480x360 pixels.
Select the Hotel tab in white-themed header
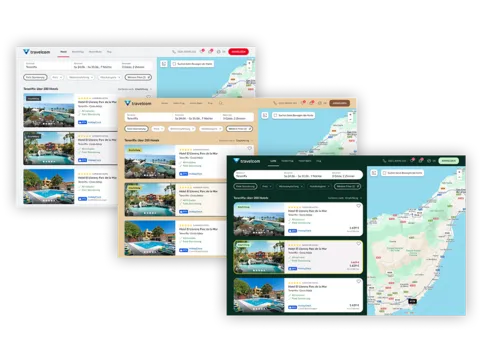pyautogui.click(x=63, y=52)
